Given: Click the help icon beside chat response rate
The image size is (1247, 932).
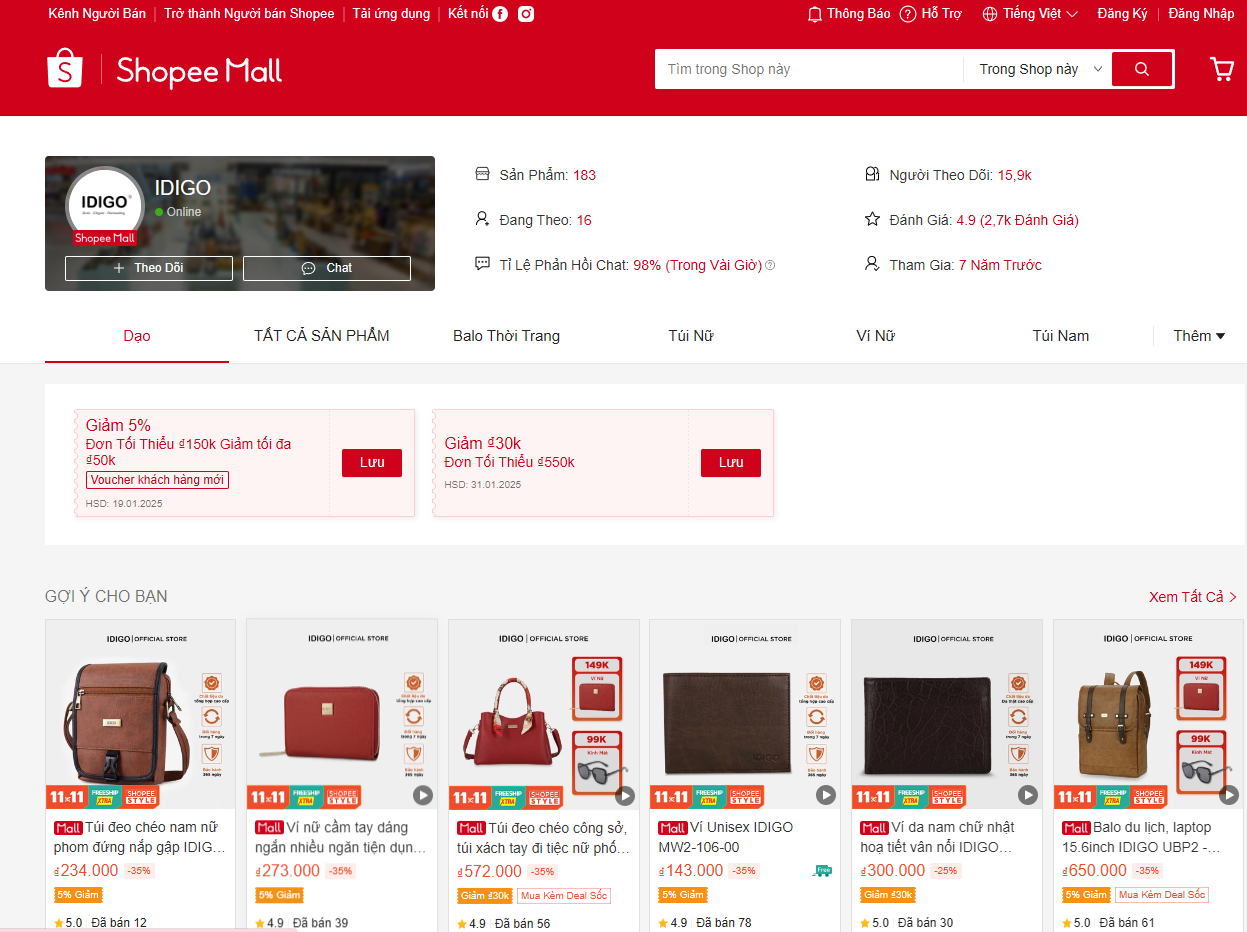Looking at the screenshot, I should coord(770,265).
